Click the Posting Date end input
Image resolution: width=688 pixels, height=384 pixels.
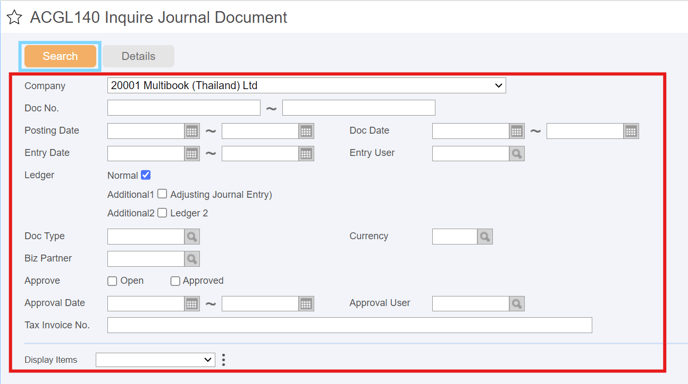click(260, 131)
